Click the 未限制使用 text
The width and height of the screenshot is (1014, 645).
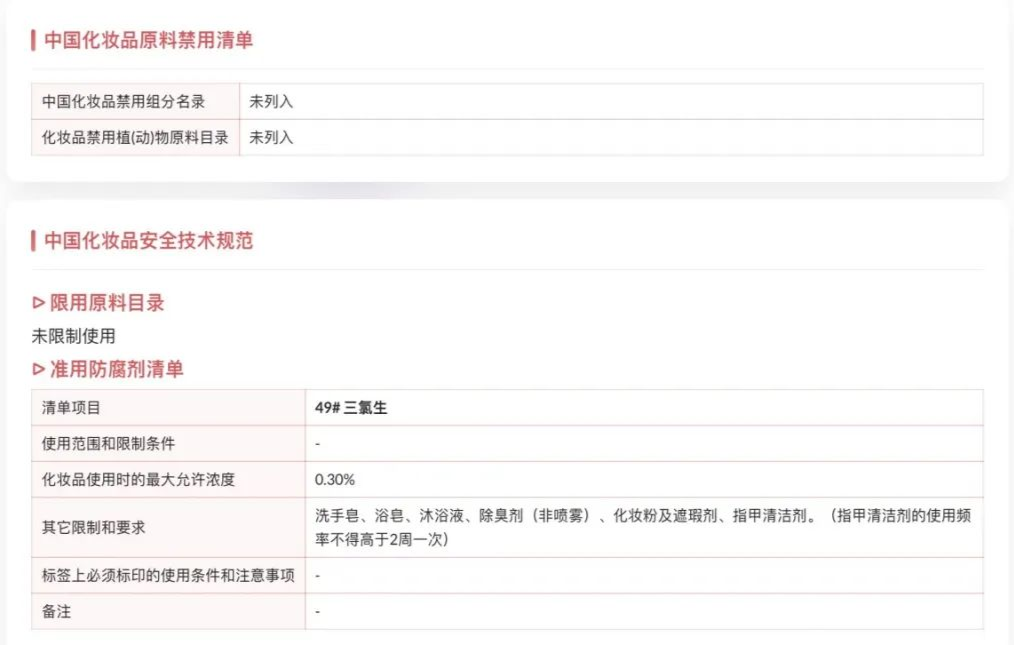[73, 336]
